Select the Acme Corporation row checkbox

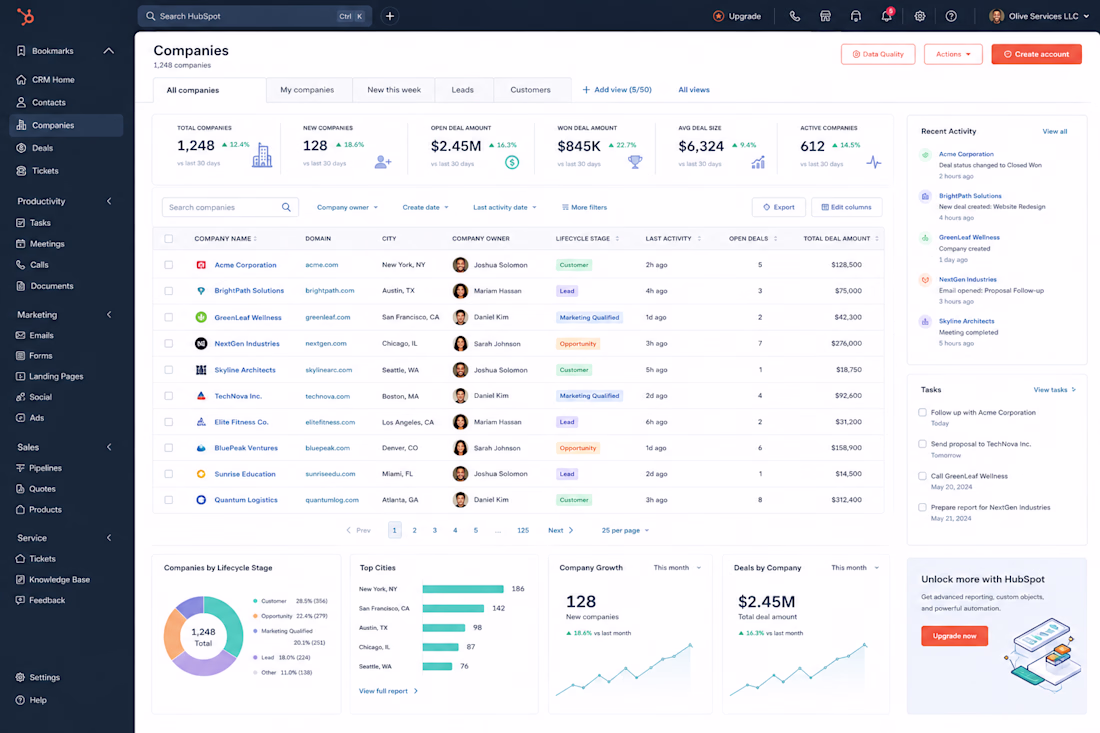coord(168,265)
